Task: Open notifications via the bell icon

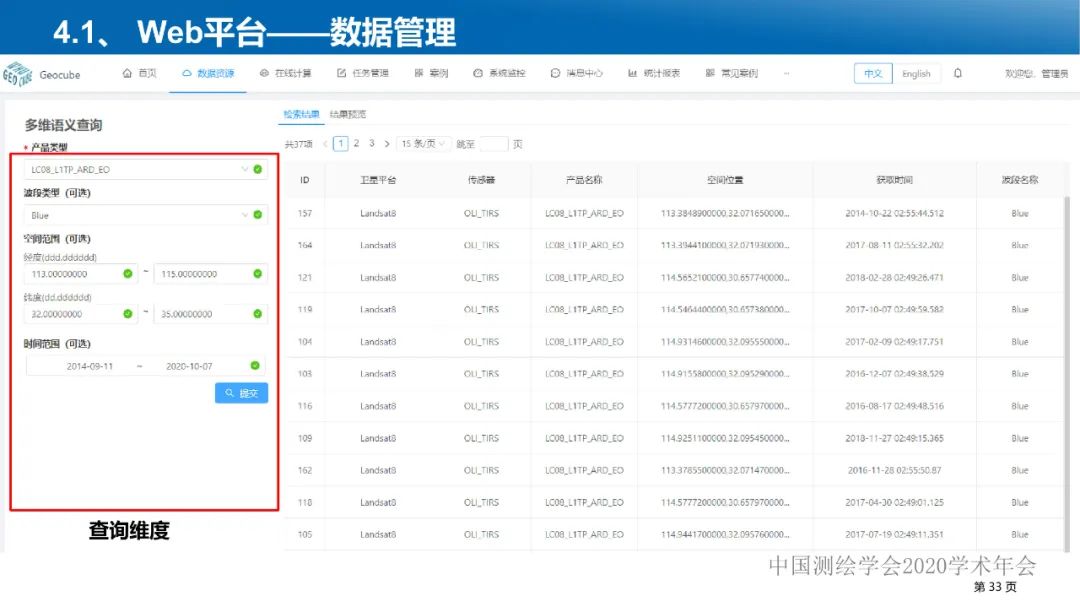Action: tap(957, 73)
